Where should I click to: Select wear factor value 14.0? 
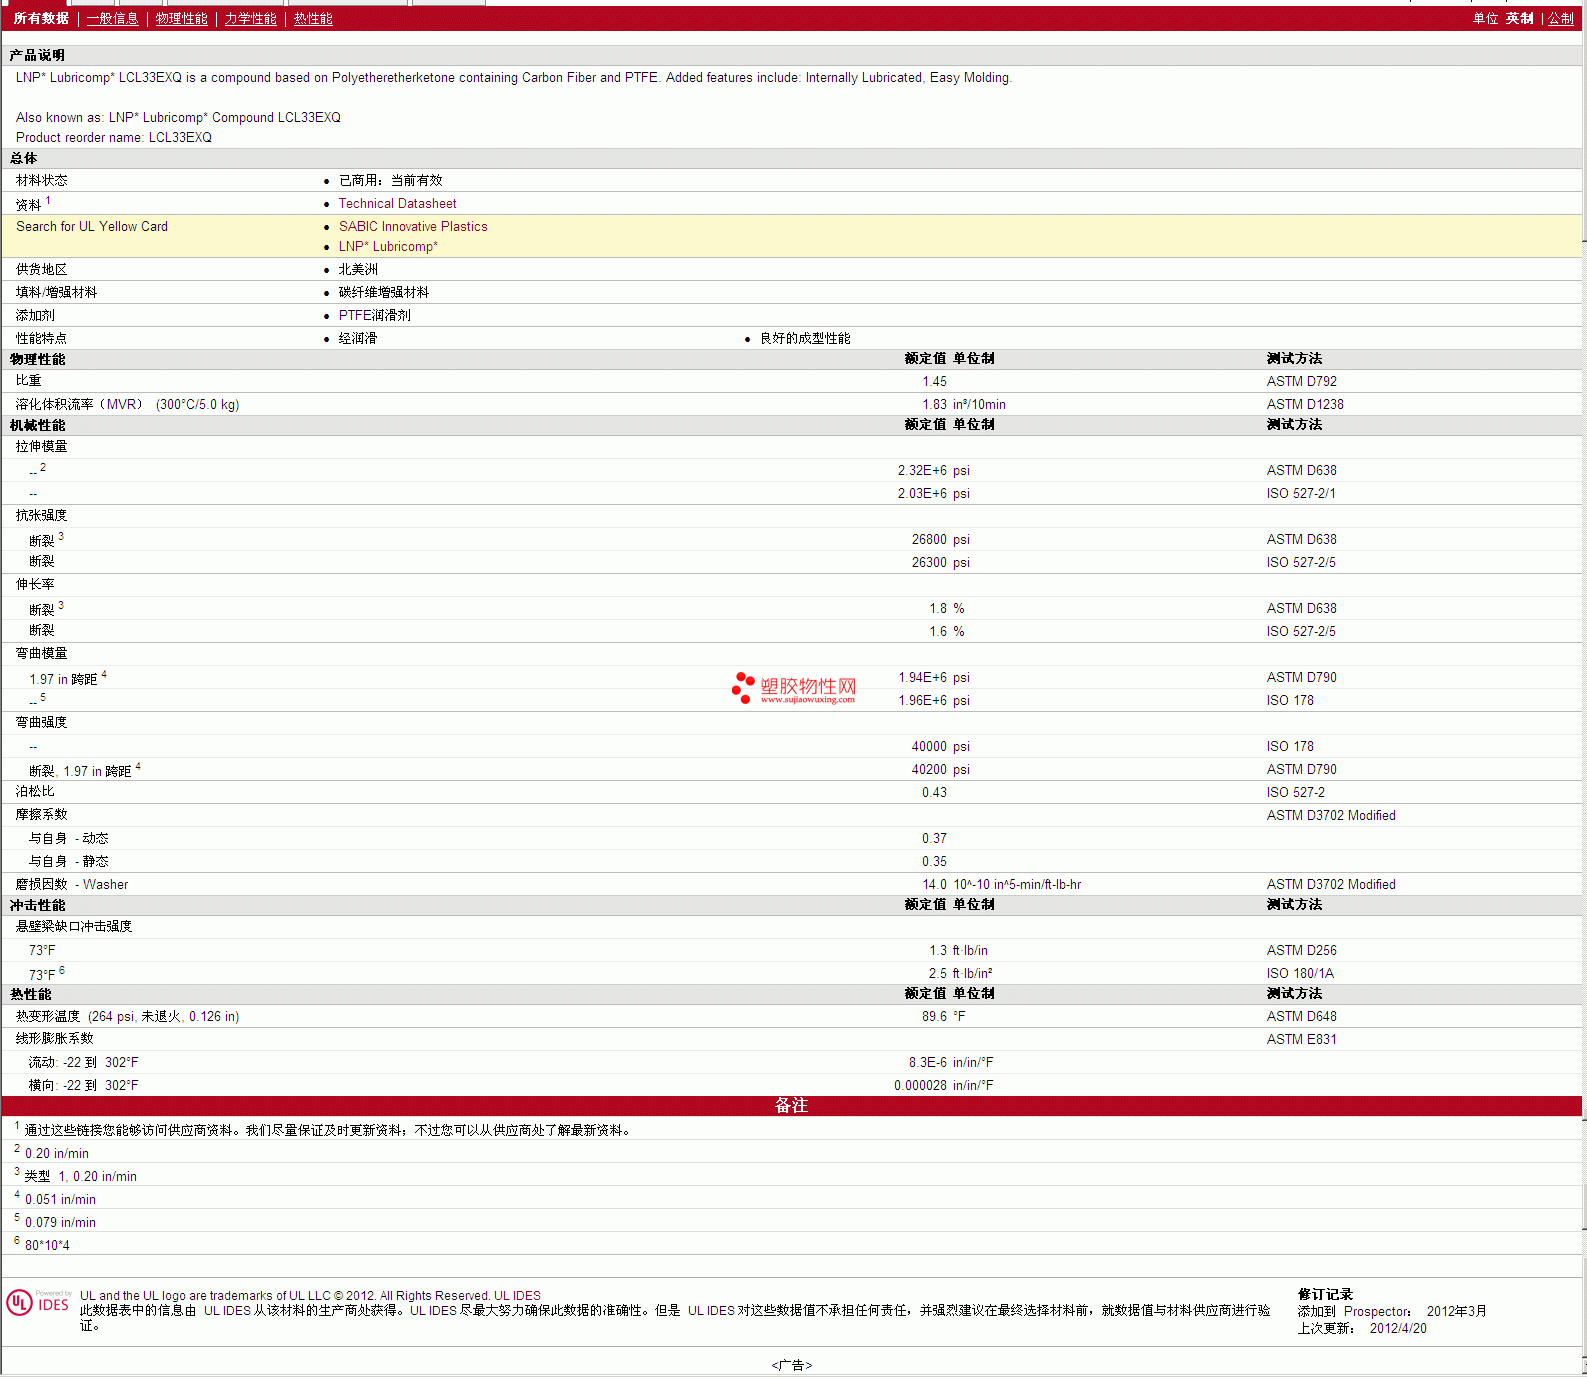[934, 884]
